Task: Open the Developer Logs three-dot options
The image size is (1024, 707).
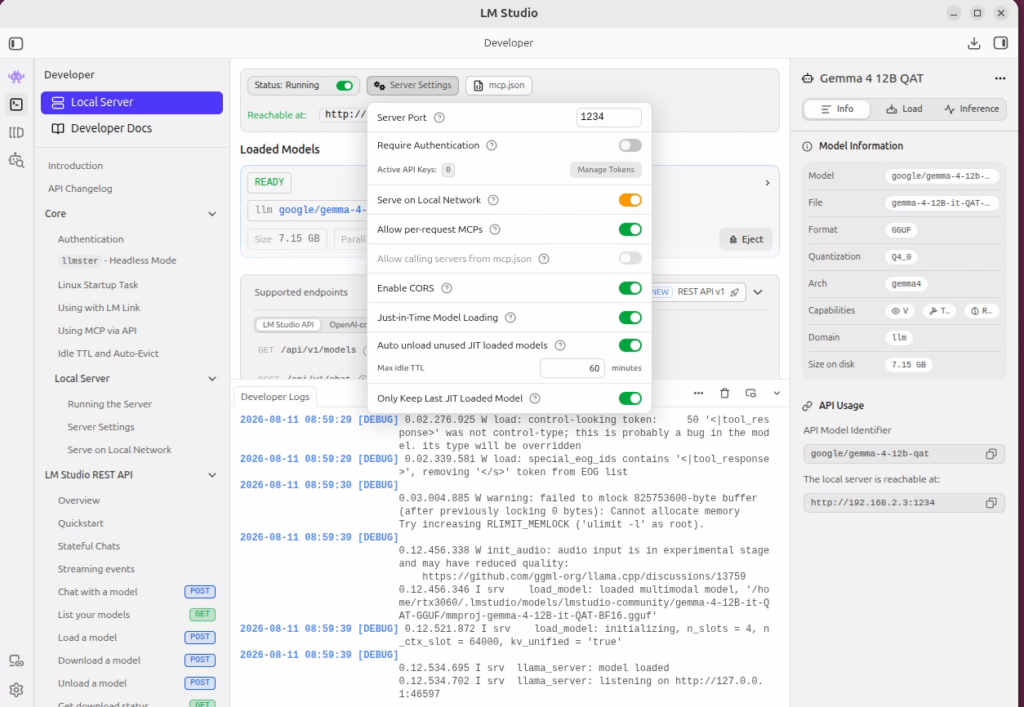Action: 698,393
